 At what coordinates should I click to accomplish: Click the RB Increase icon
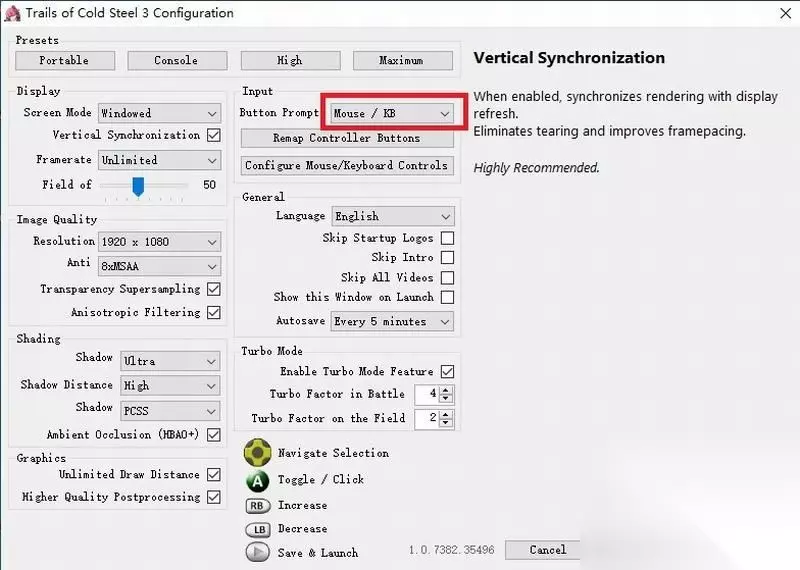(258, 506)
